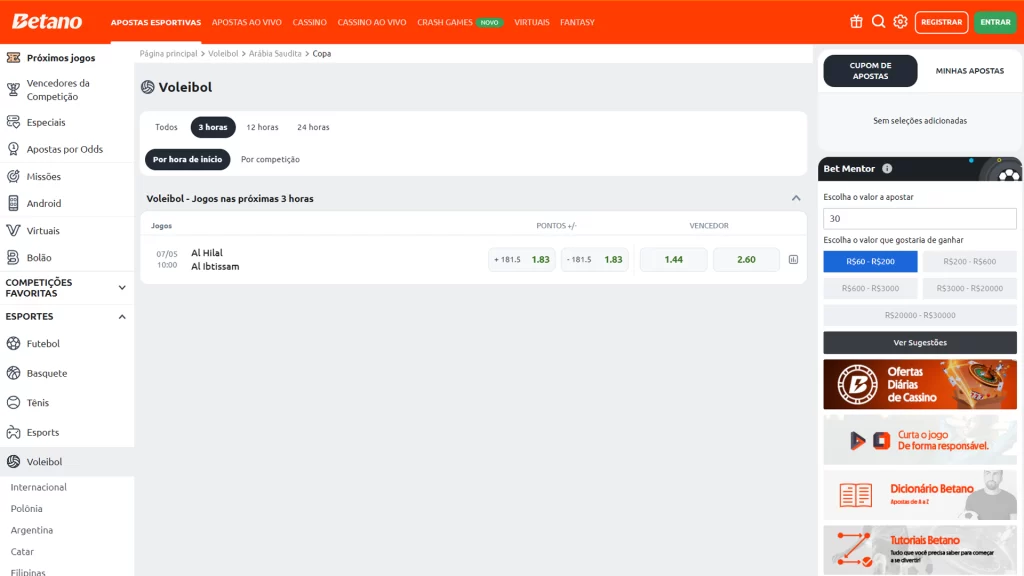The image size is (1024, 576).
Task: Open the settings gear icon
Action: pyautogui.click(x=901, y=22)
